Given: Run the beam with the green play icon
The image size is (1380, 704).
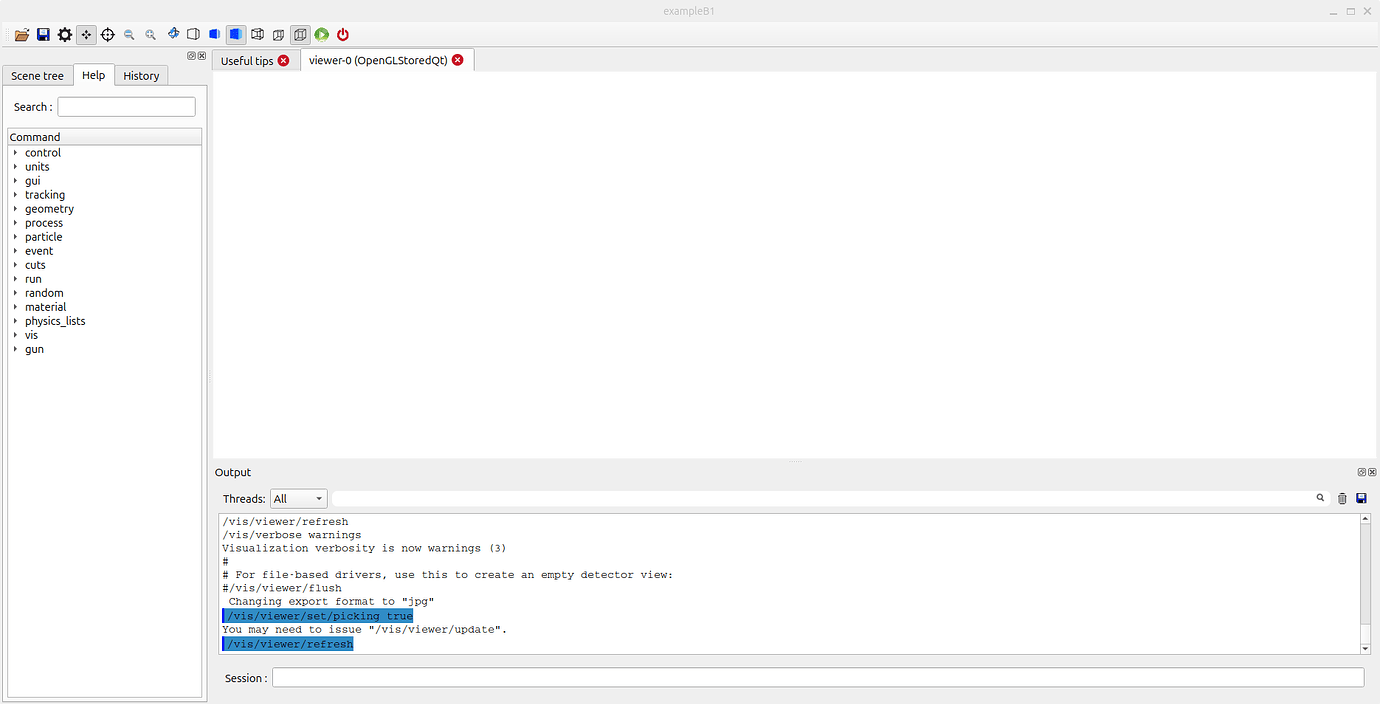Looking at the screenshot, I should 321,34.
